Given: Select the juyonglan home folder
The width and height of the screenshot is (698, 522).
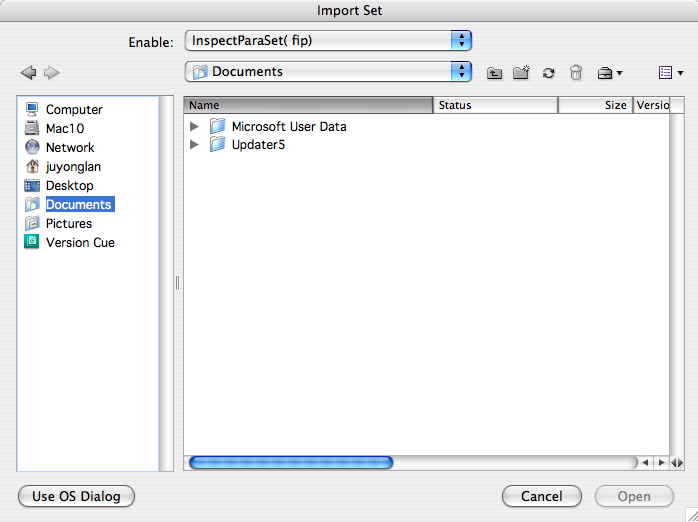Looking at the screenshot, I should click(x=73, y=167).
